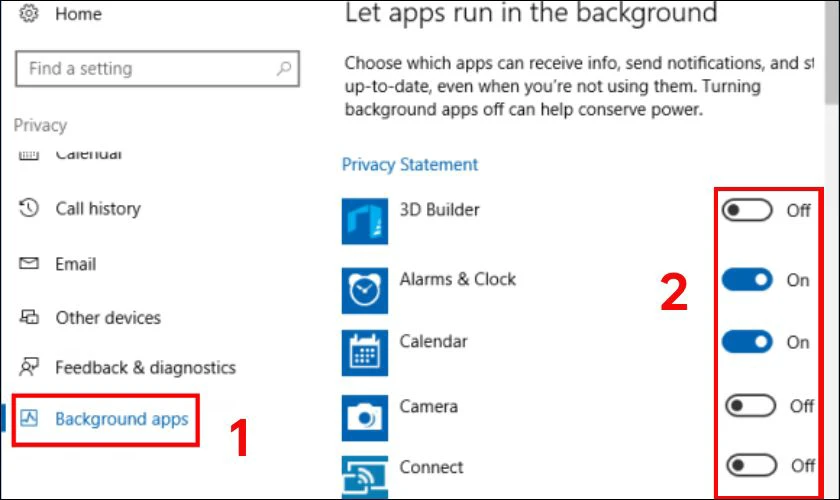Image resolution: width=840 pixels, height=500 pixels.
Task: Click the search magnifier icon
Action: [x=284, y=68]
